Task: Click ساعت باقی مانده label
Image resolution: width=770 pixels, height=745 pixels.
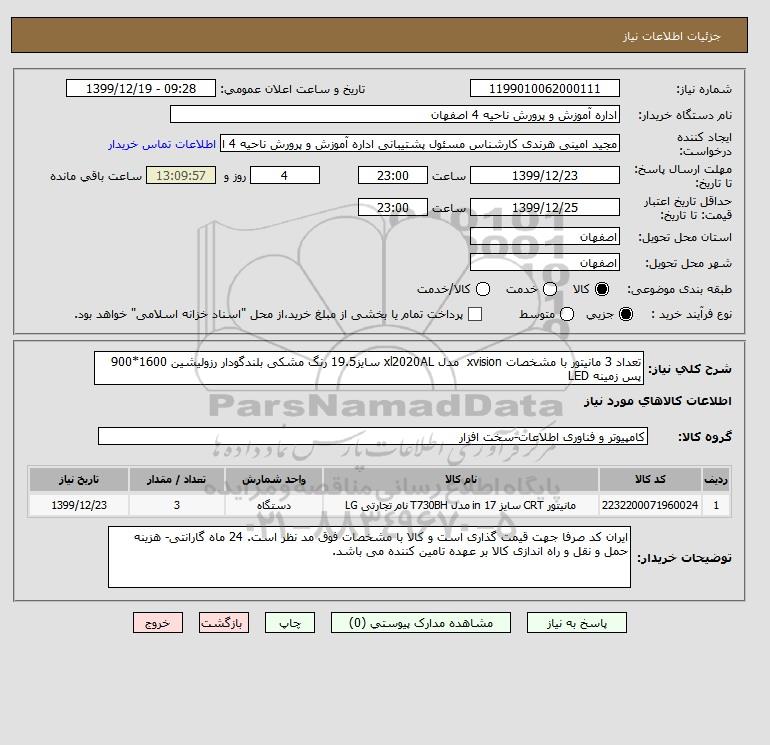Action: (96, 176)
